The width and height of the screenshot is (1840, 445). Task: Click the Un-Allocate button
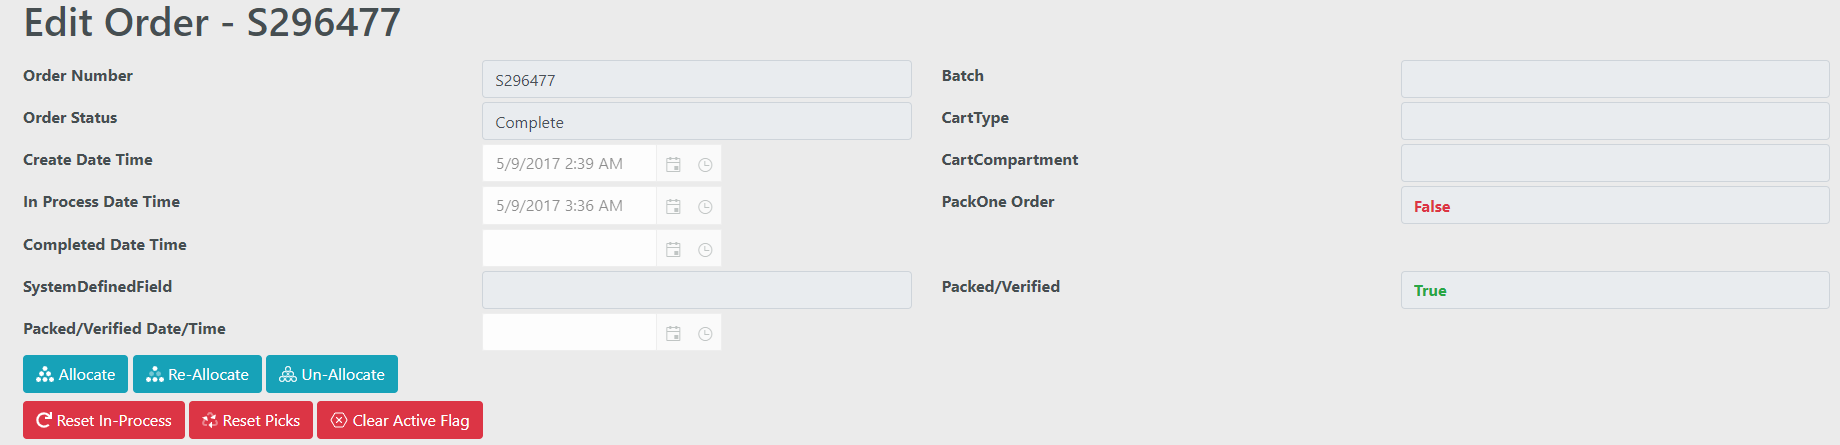pos(332,374)
